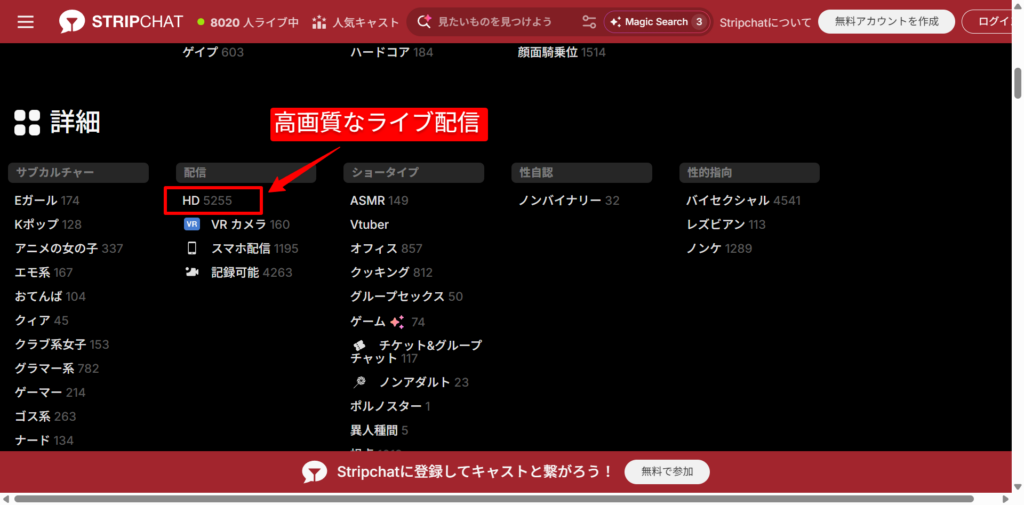This screenshot has width=1024, height=505.
Task: Select the HD category link
Action: click(x=207, y=201)
